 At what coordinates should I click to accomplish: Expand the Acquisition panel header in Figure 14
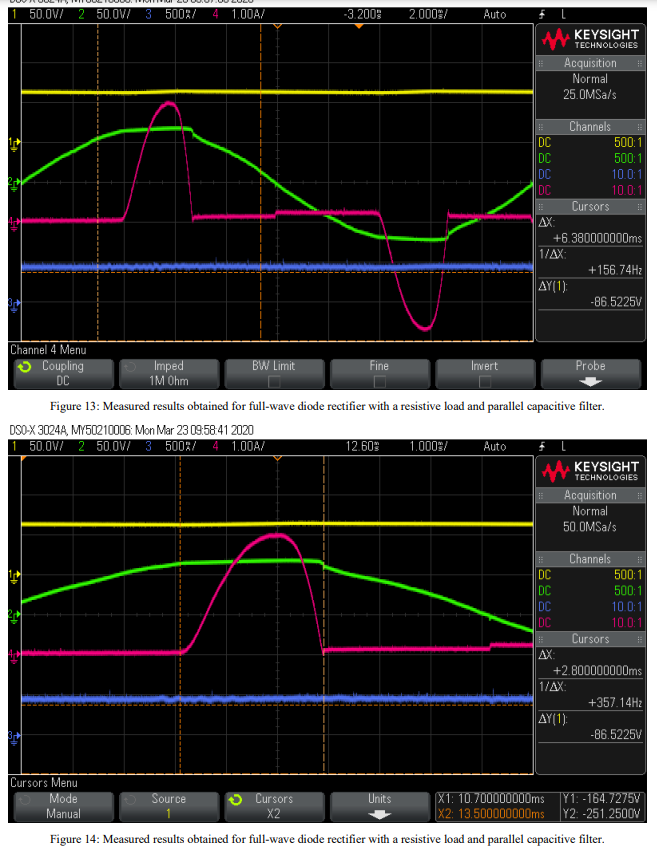pyautogui.click(x=590, y=495)
